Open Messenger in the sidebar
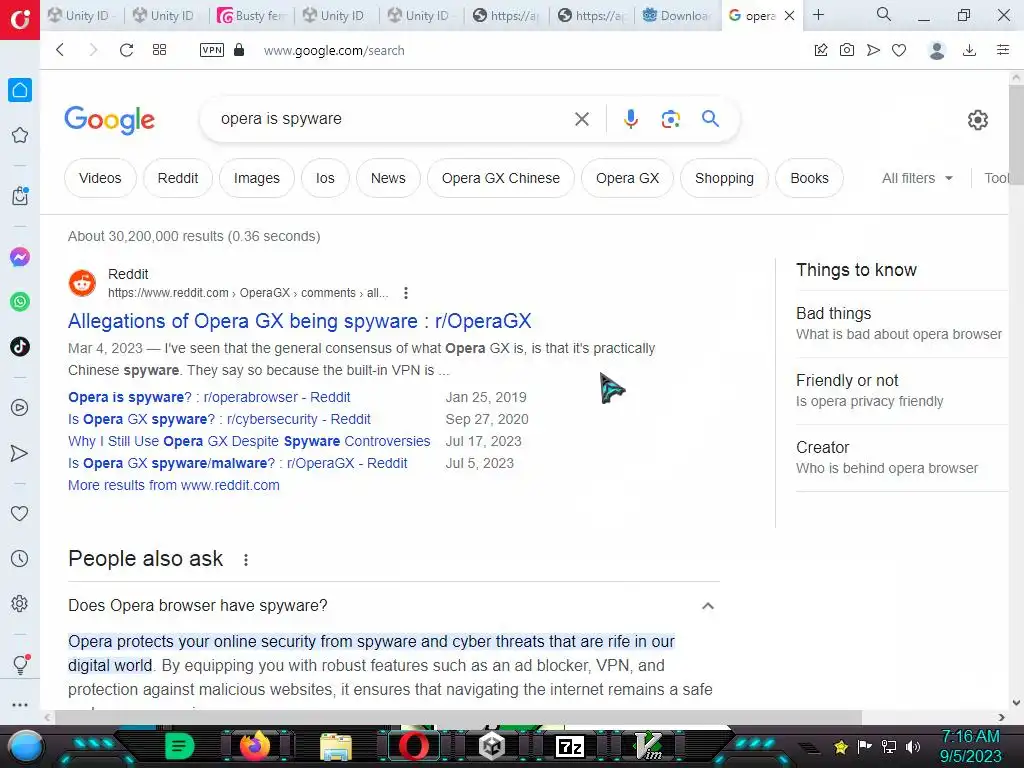 [x=20, y=257]
